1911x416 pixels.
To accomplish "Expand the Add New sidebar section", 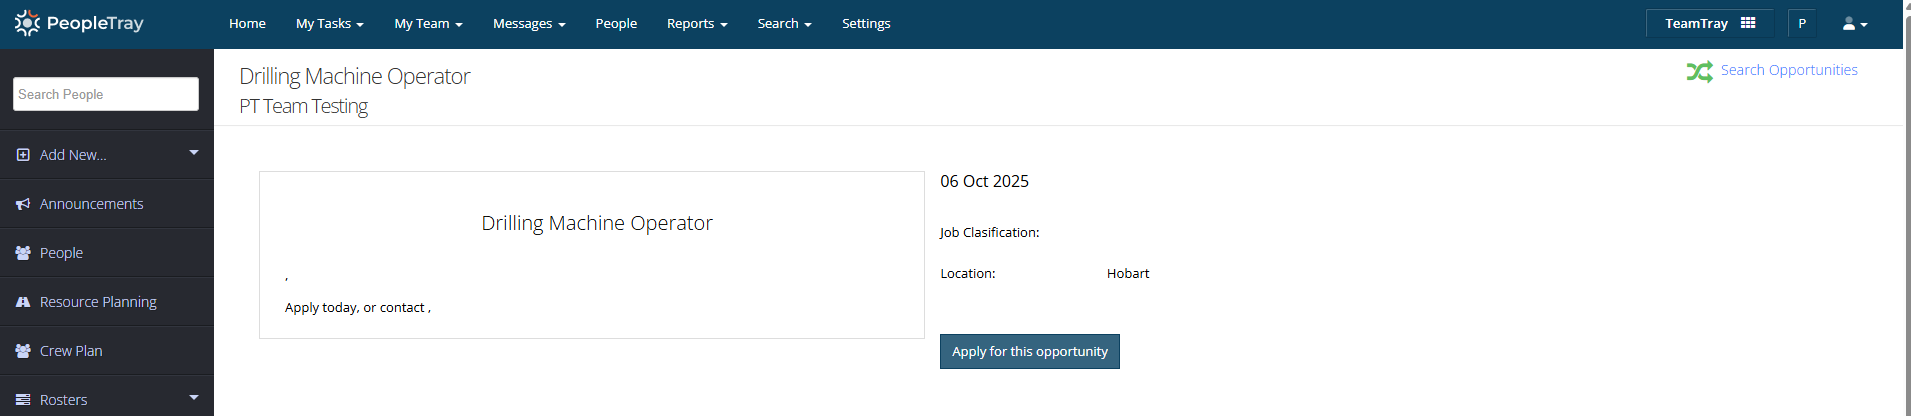I will coord(194,153).
